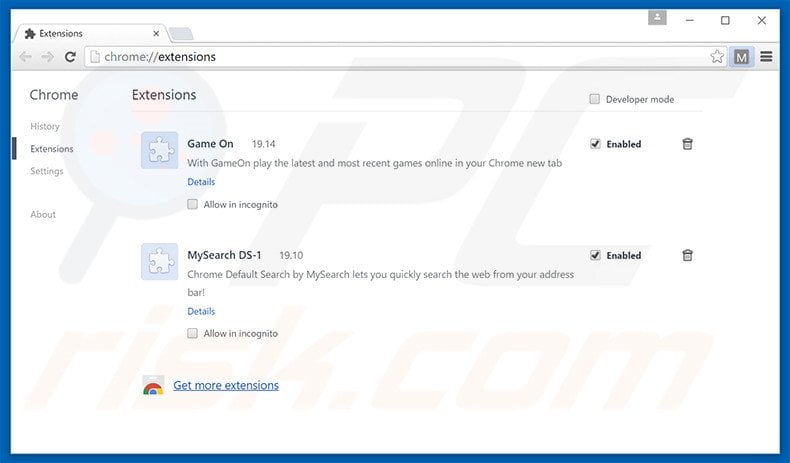Open Settings in the sidebar
This screenshot has height=463, width=790.
pyautogui.click(x=47, y=171)
